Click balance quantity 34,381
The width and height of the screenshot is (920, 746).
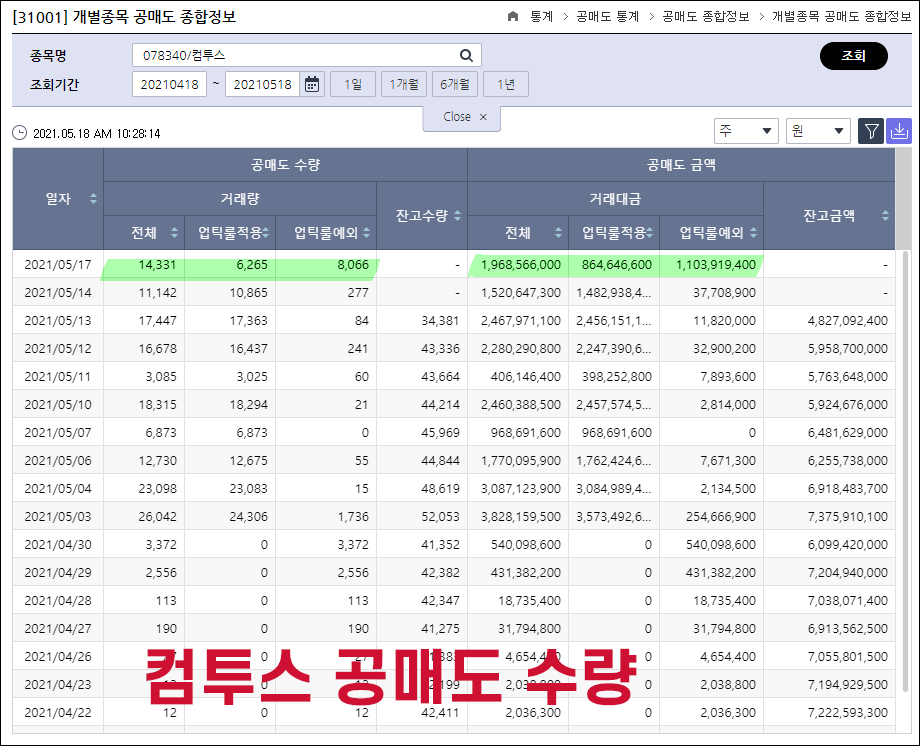(441, 320)
